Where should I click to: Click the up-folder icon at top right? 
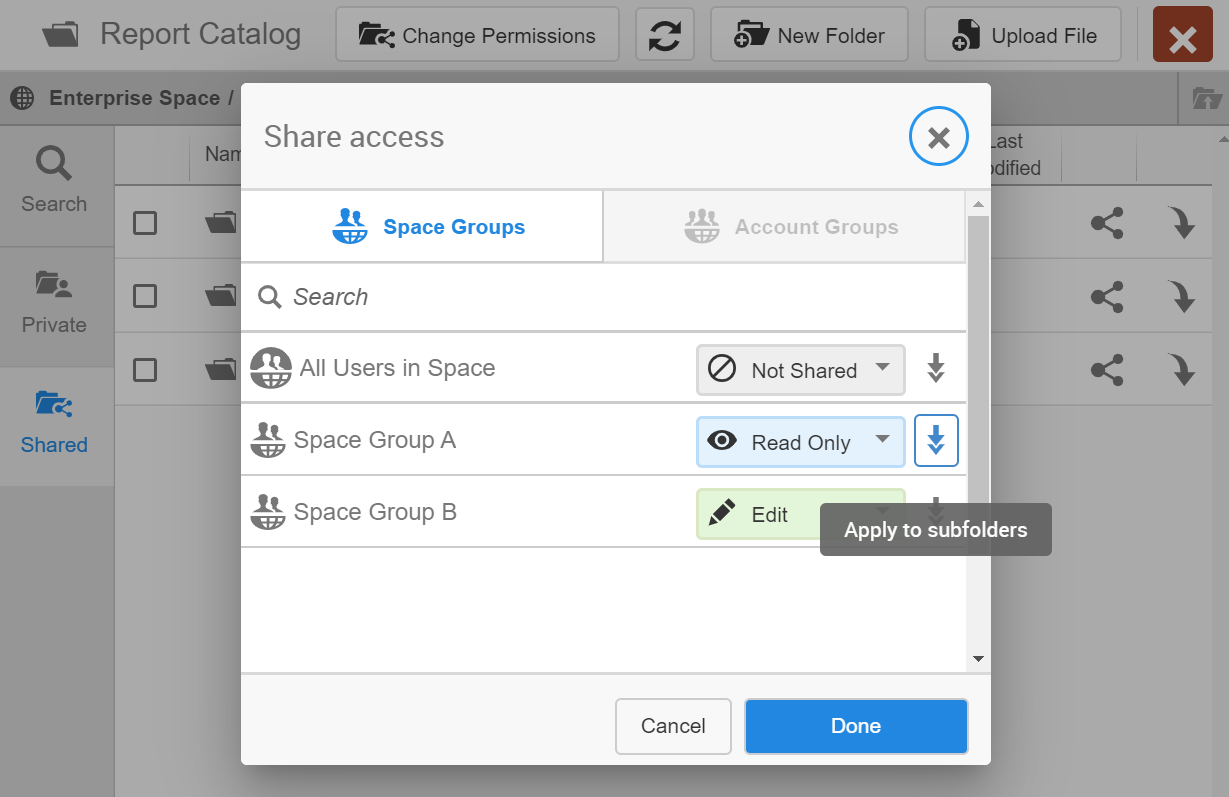pyautogui.click(x=1206, y=98)
